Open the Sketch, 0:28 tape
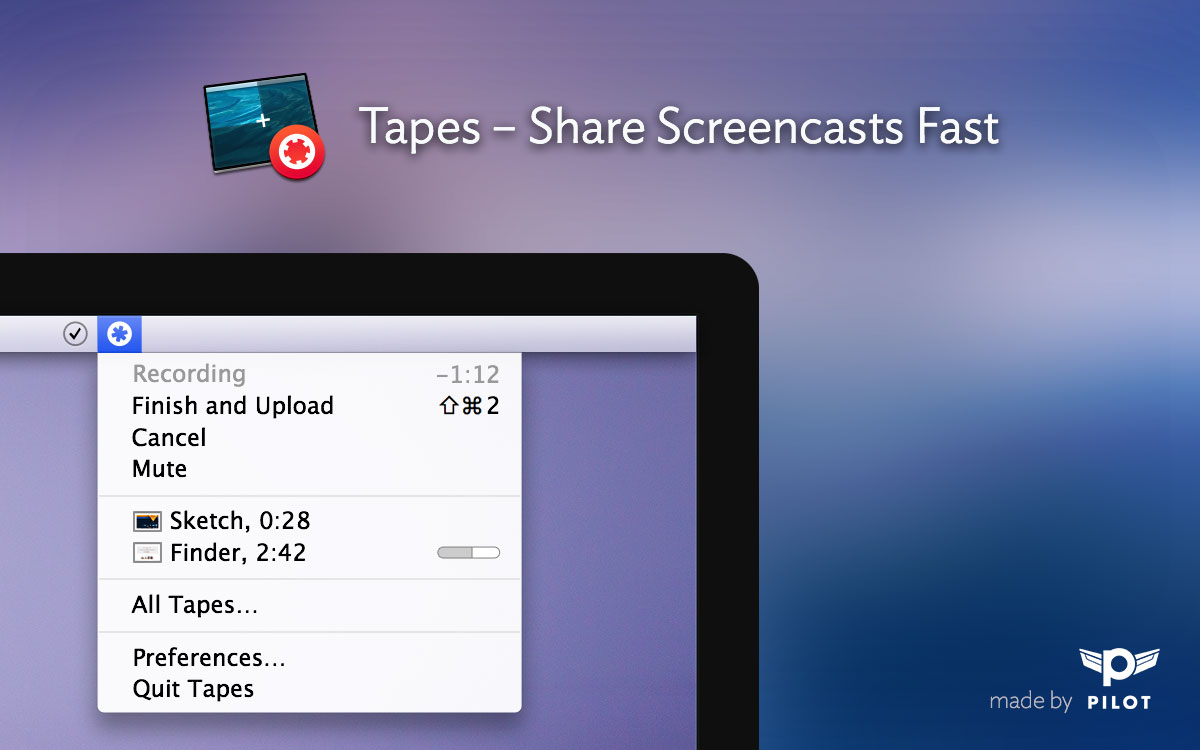The height and width of the screenshot is (750, 1200). [x=309, y=521]
